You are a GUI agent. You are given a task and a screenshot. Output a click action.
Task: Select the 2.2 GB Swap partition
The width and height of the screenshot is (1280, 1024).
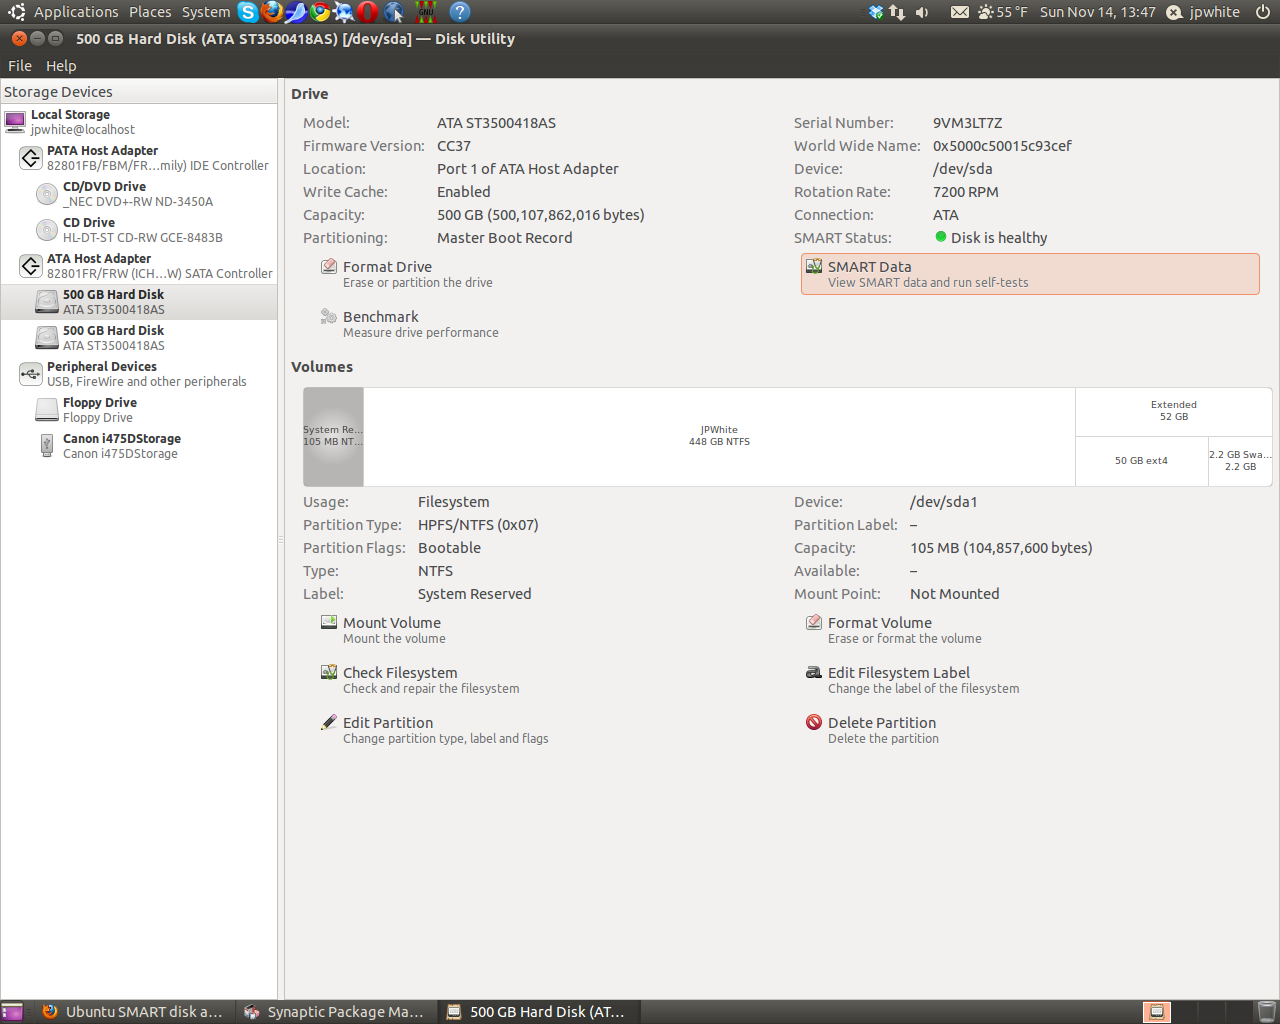[1240, 461]
